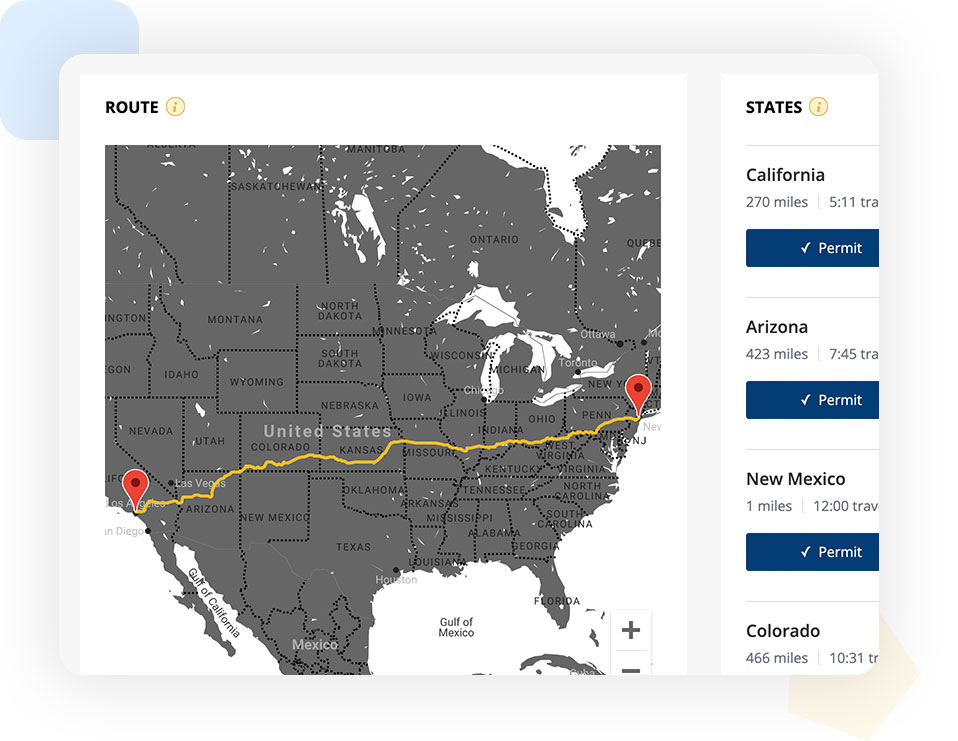958x741 pixels.
Task: Click the Arizona Permit button
Action: (812, 400)
